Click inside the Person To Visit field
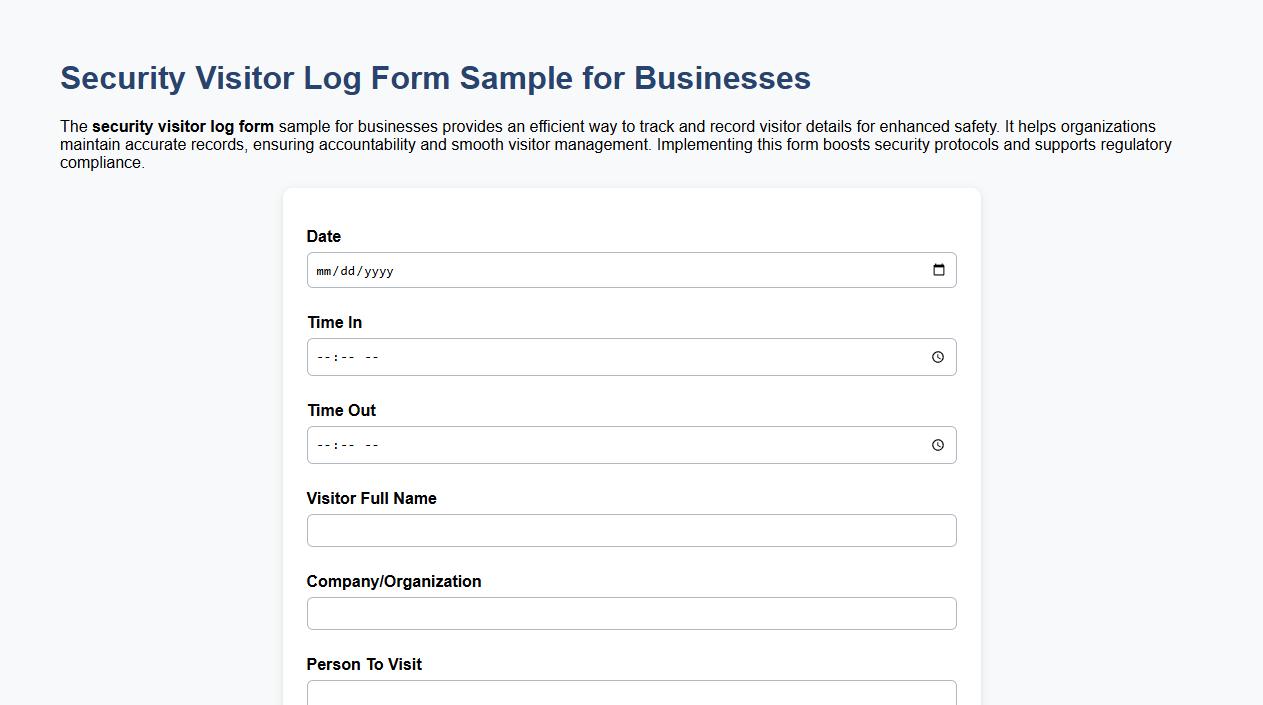Viewport: 1263px width, 705px height. [631, 693]
